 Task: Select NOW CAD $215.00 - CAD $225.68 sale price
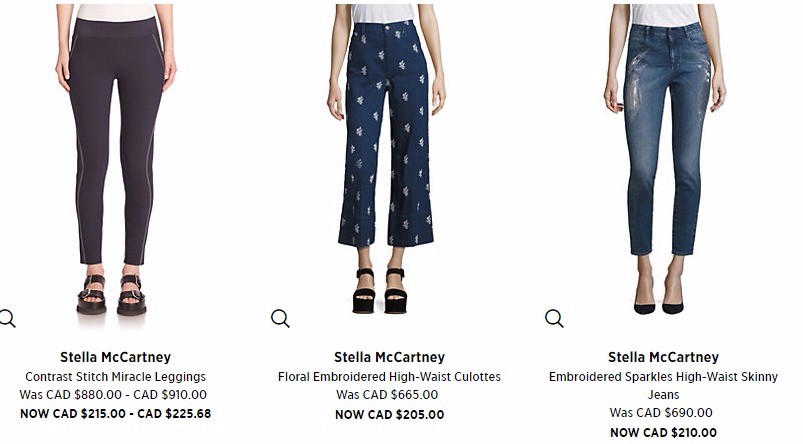click(115, 414)
